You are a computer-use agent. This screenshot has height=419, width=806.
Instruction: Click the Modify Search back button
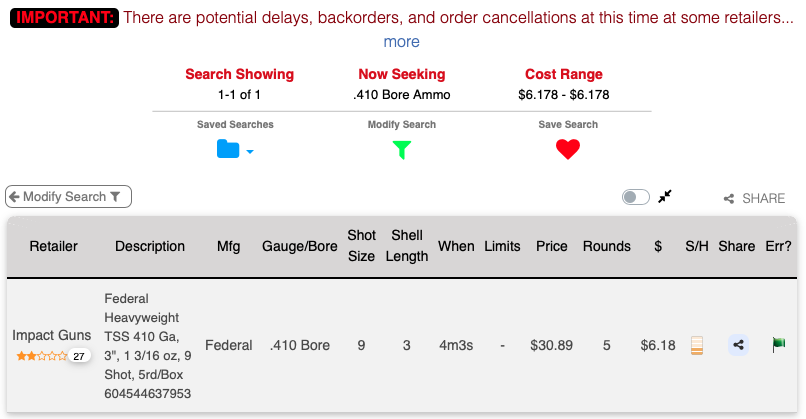point(69,197)
